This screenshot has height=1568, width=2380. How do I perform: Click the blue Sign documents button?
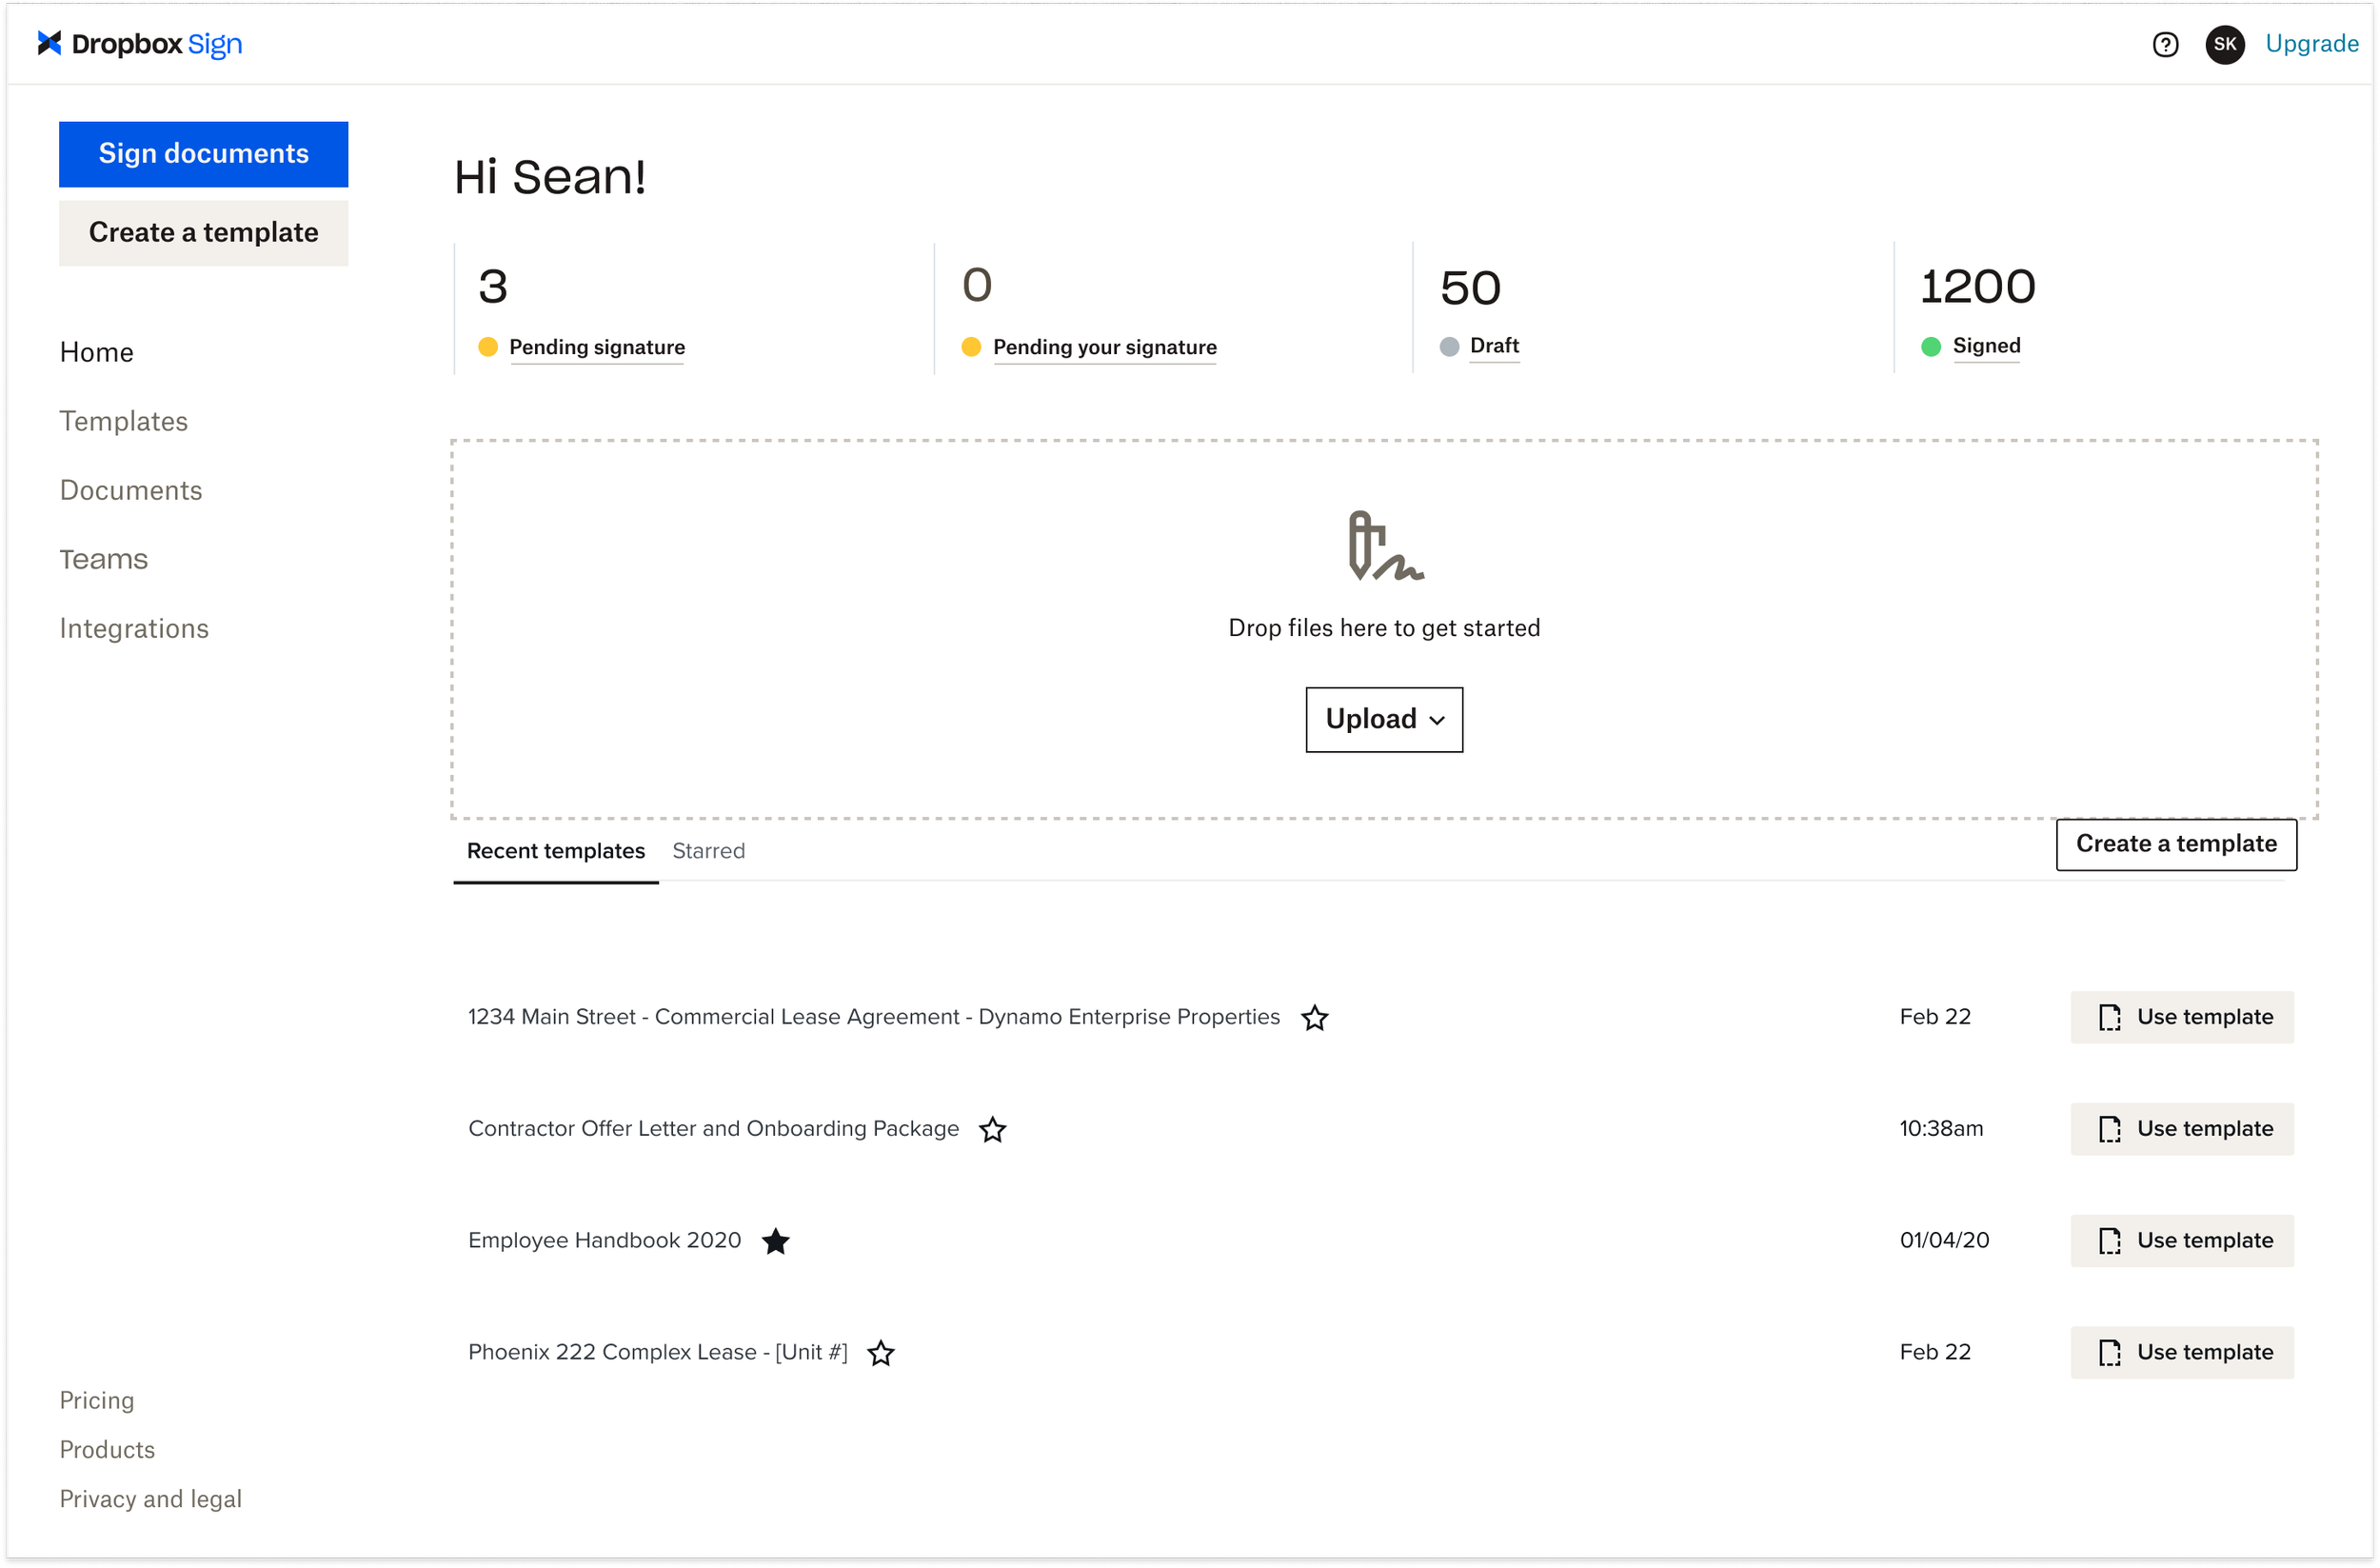click(x=203, y=154)
